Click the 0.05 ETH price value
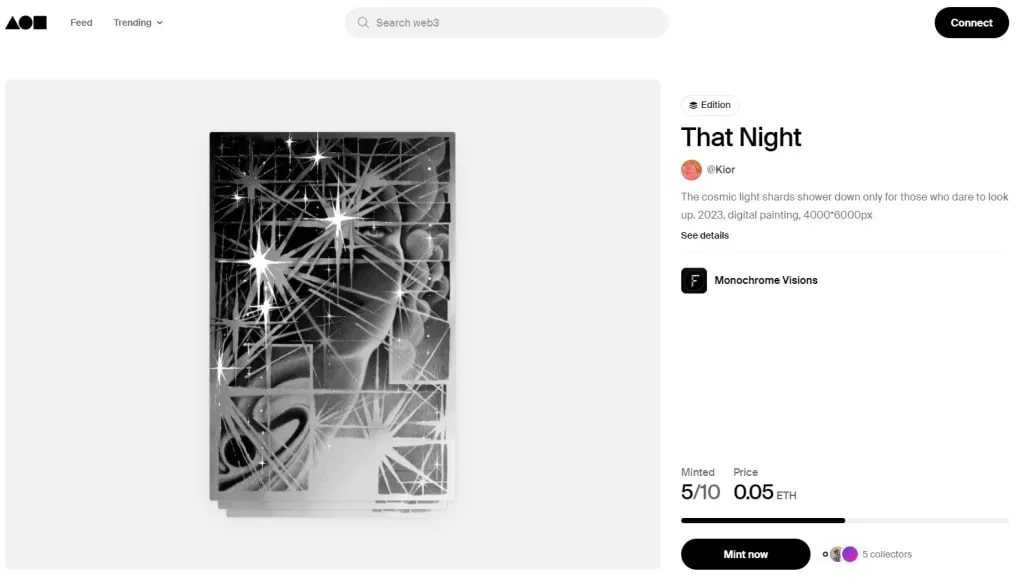The width and height of the screenshot is (1024, 582). 765,492
